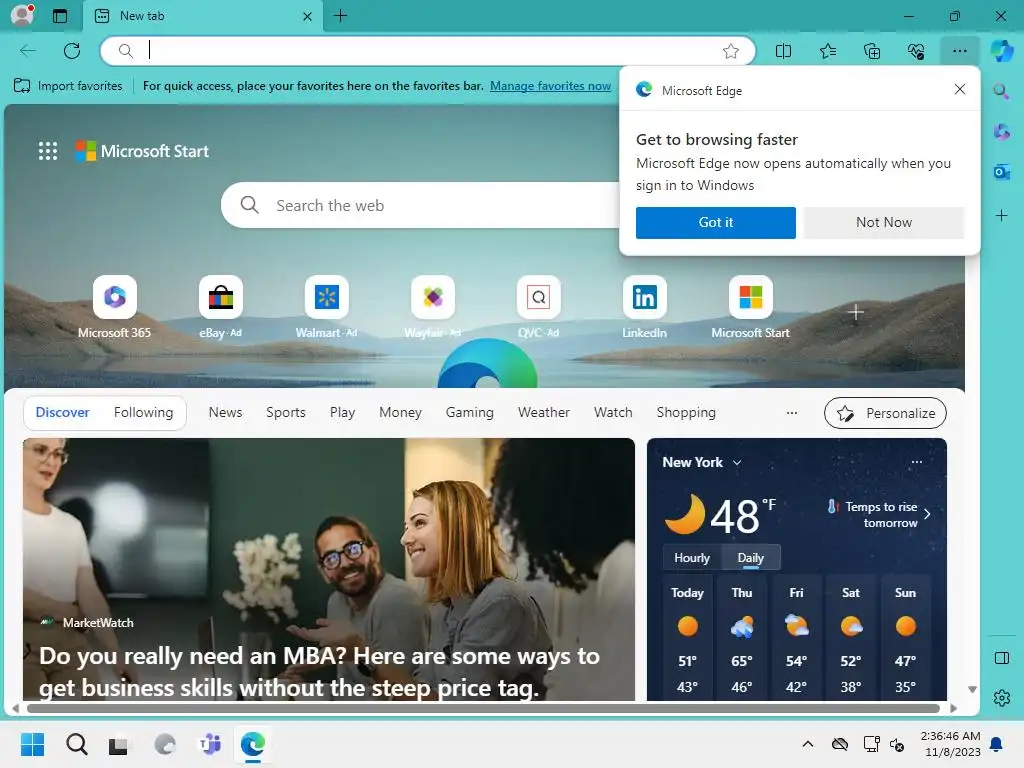
Task: Switch to the Discover tab
Action: click(63, 413)
